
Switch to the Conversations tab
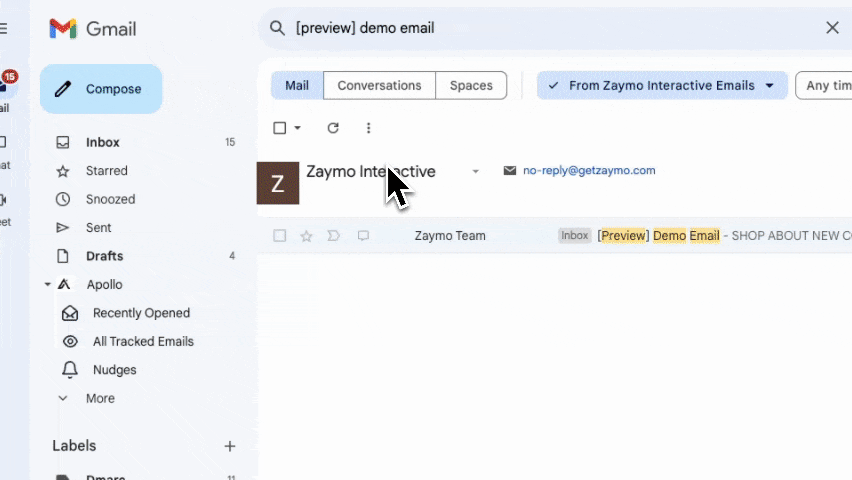coord(379,86)
